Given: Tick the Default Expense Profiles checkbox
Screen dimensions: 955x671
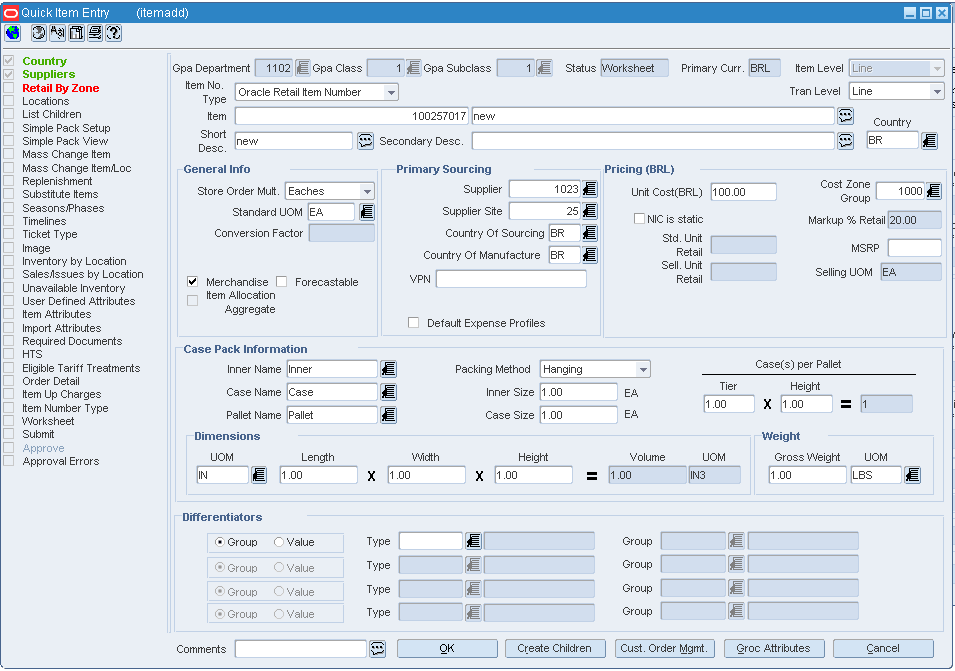Looking at the screenshot, I should pos(414,323).
